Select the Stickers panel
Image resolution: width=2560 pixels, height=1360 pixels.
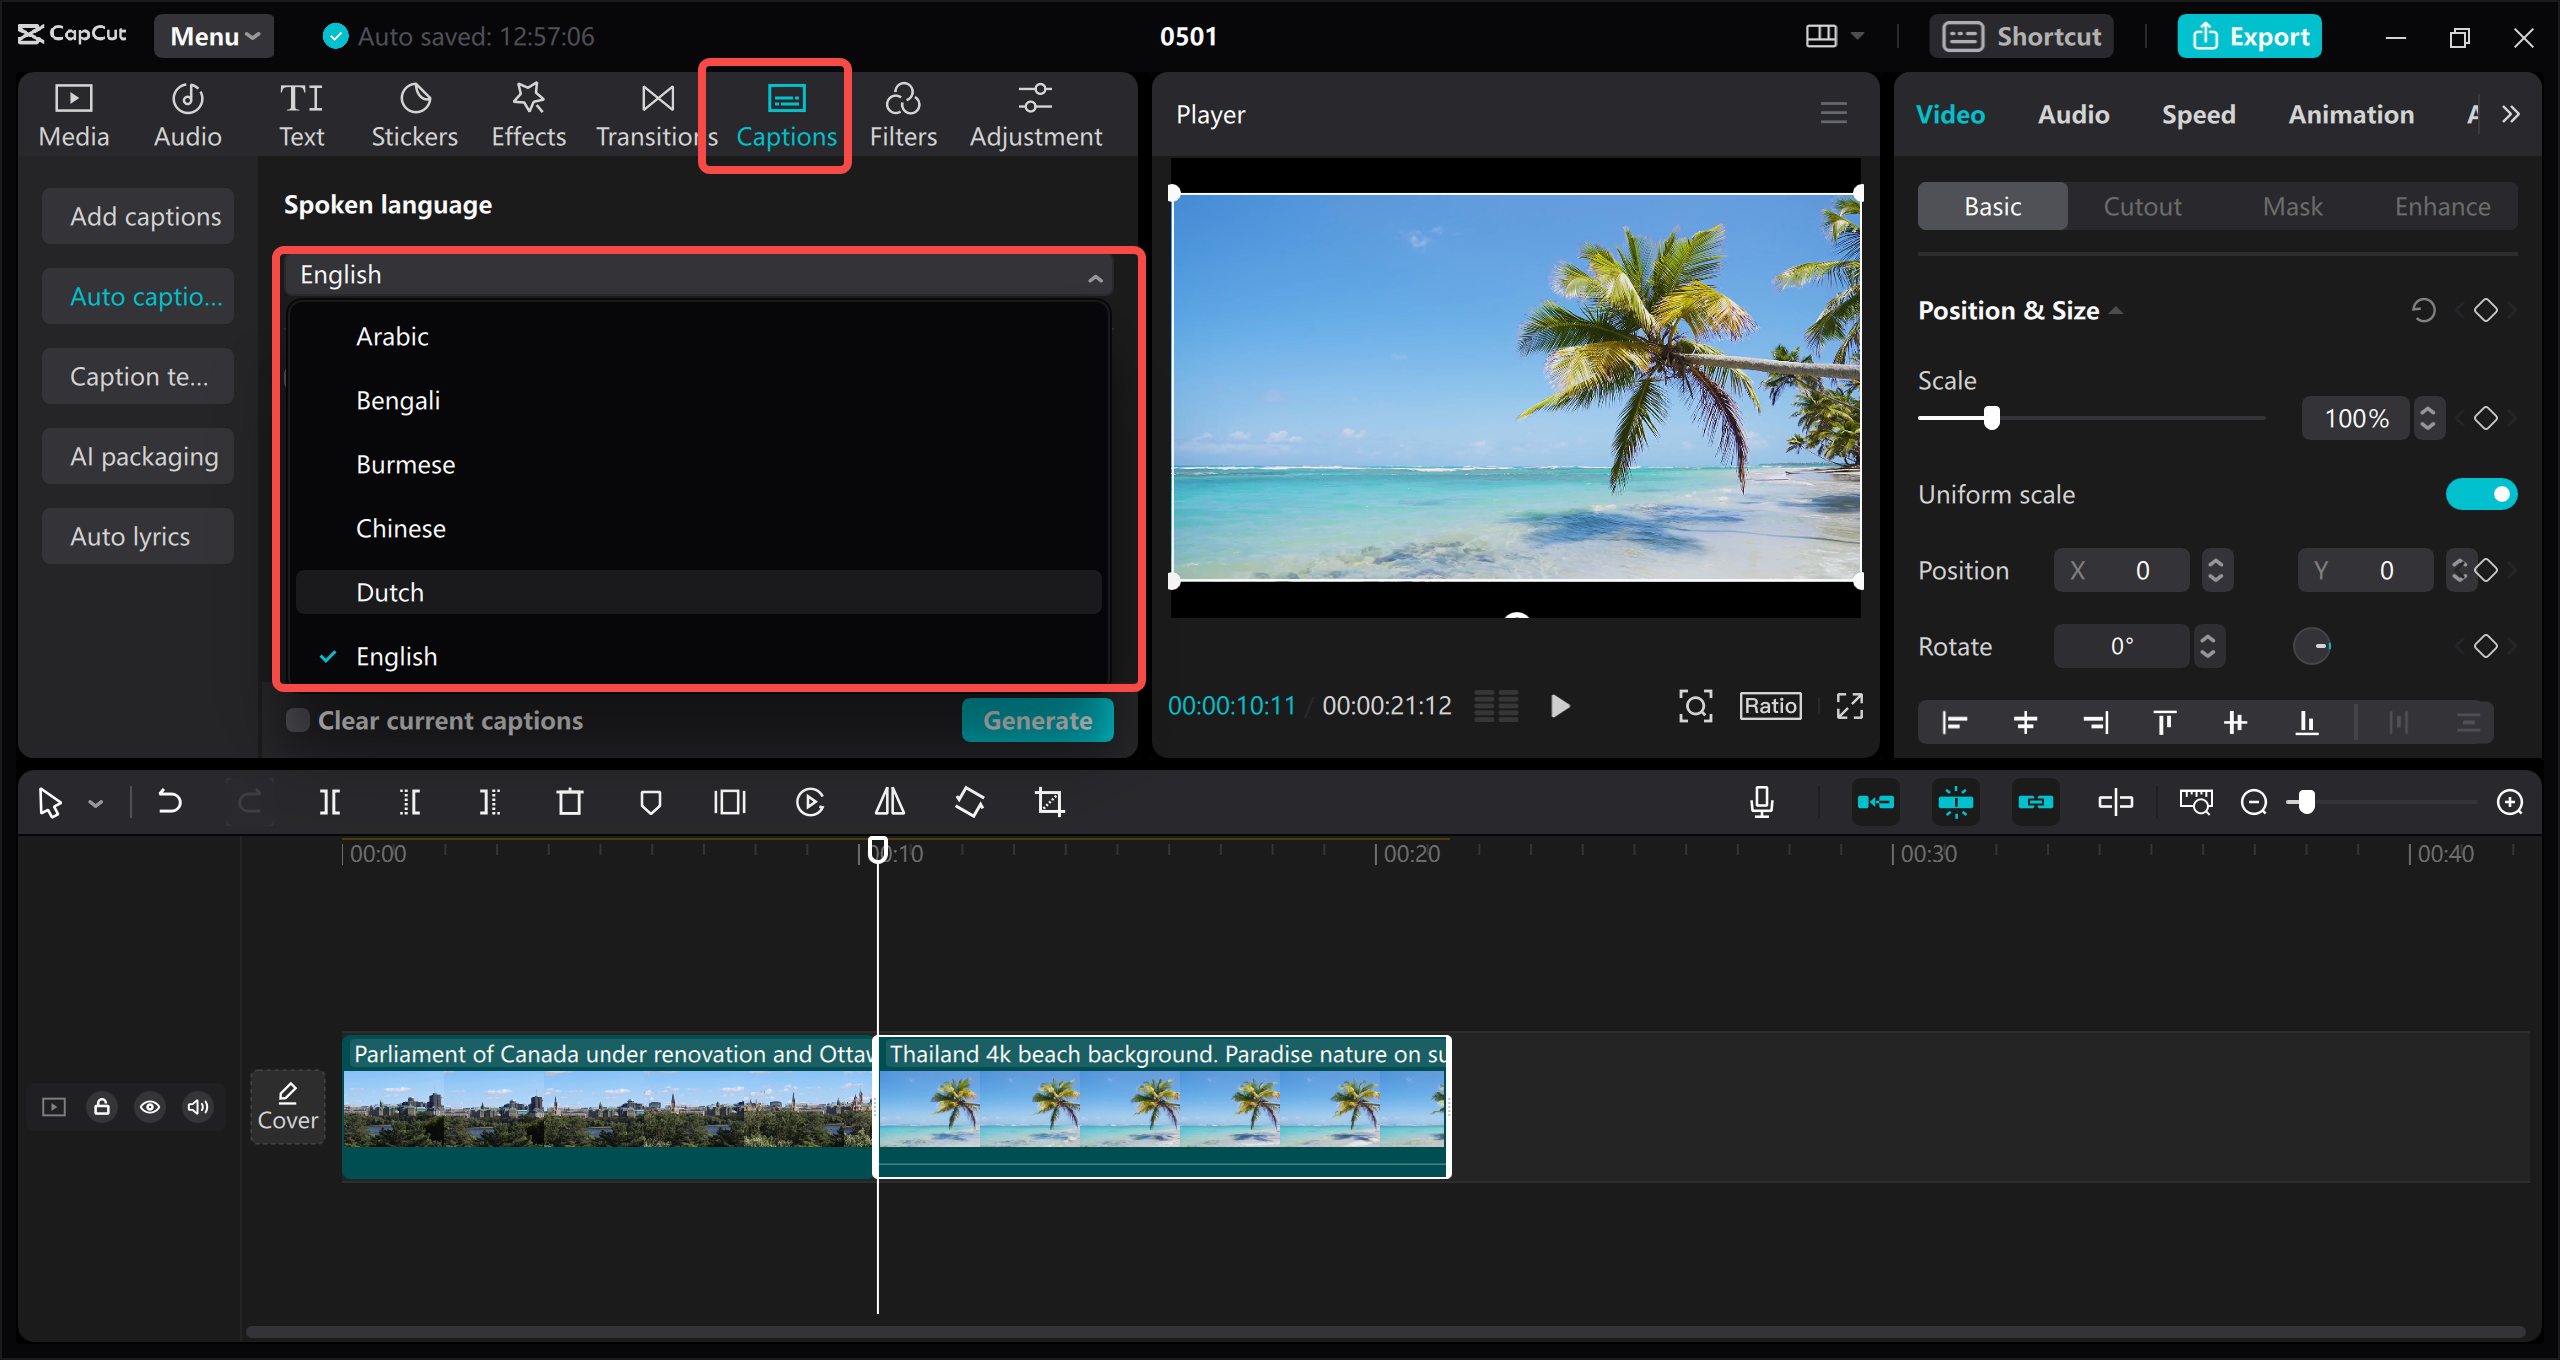coord(414,113)
